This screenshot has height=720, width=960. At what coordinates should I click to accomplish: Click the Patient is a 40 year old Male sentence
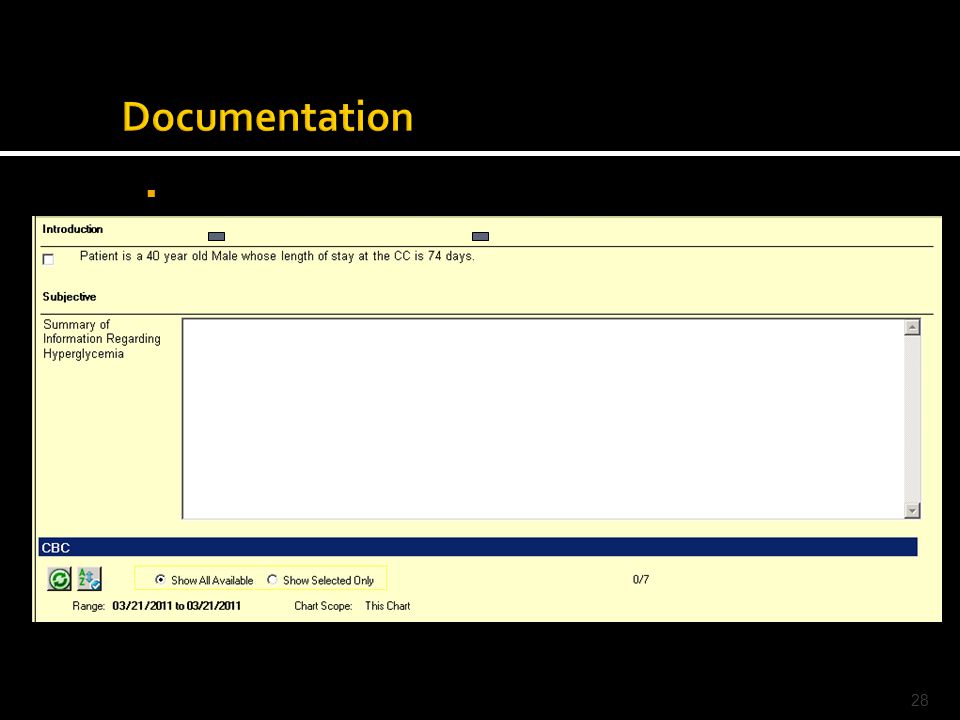[x=277, y=256]
